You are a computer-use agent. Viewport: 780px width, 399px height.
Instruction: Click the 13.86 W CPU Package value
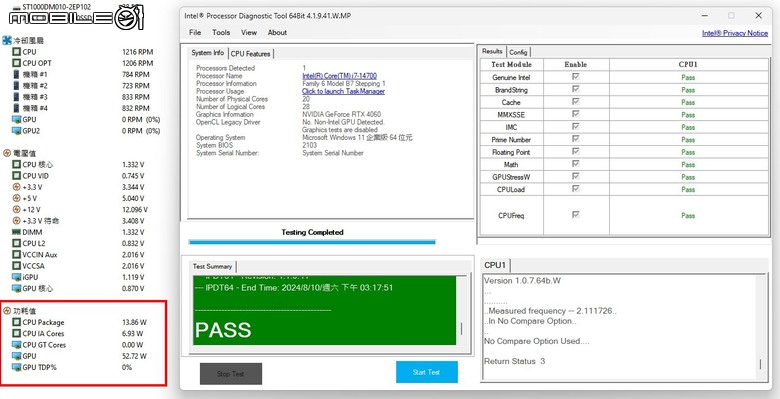click(x=134, y=322)
